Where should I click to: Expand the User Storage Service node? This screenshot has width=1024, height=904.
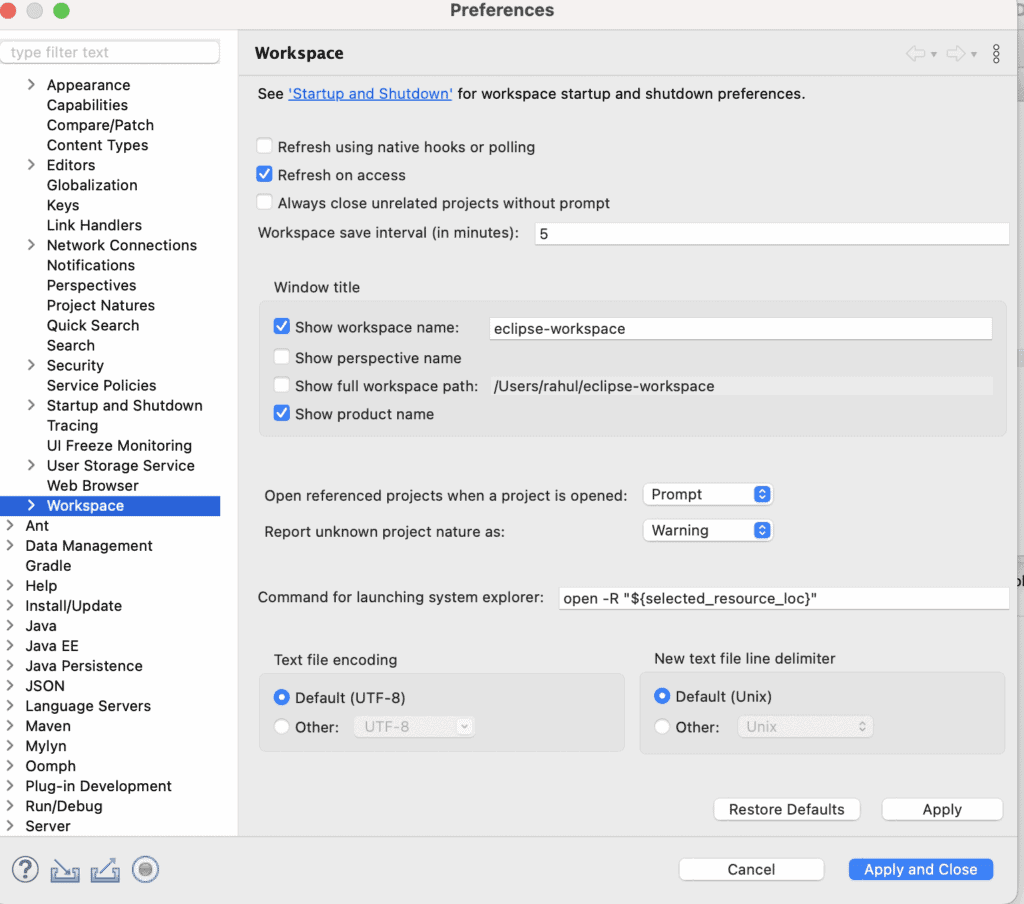pos(31,465)
